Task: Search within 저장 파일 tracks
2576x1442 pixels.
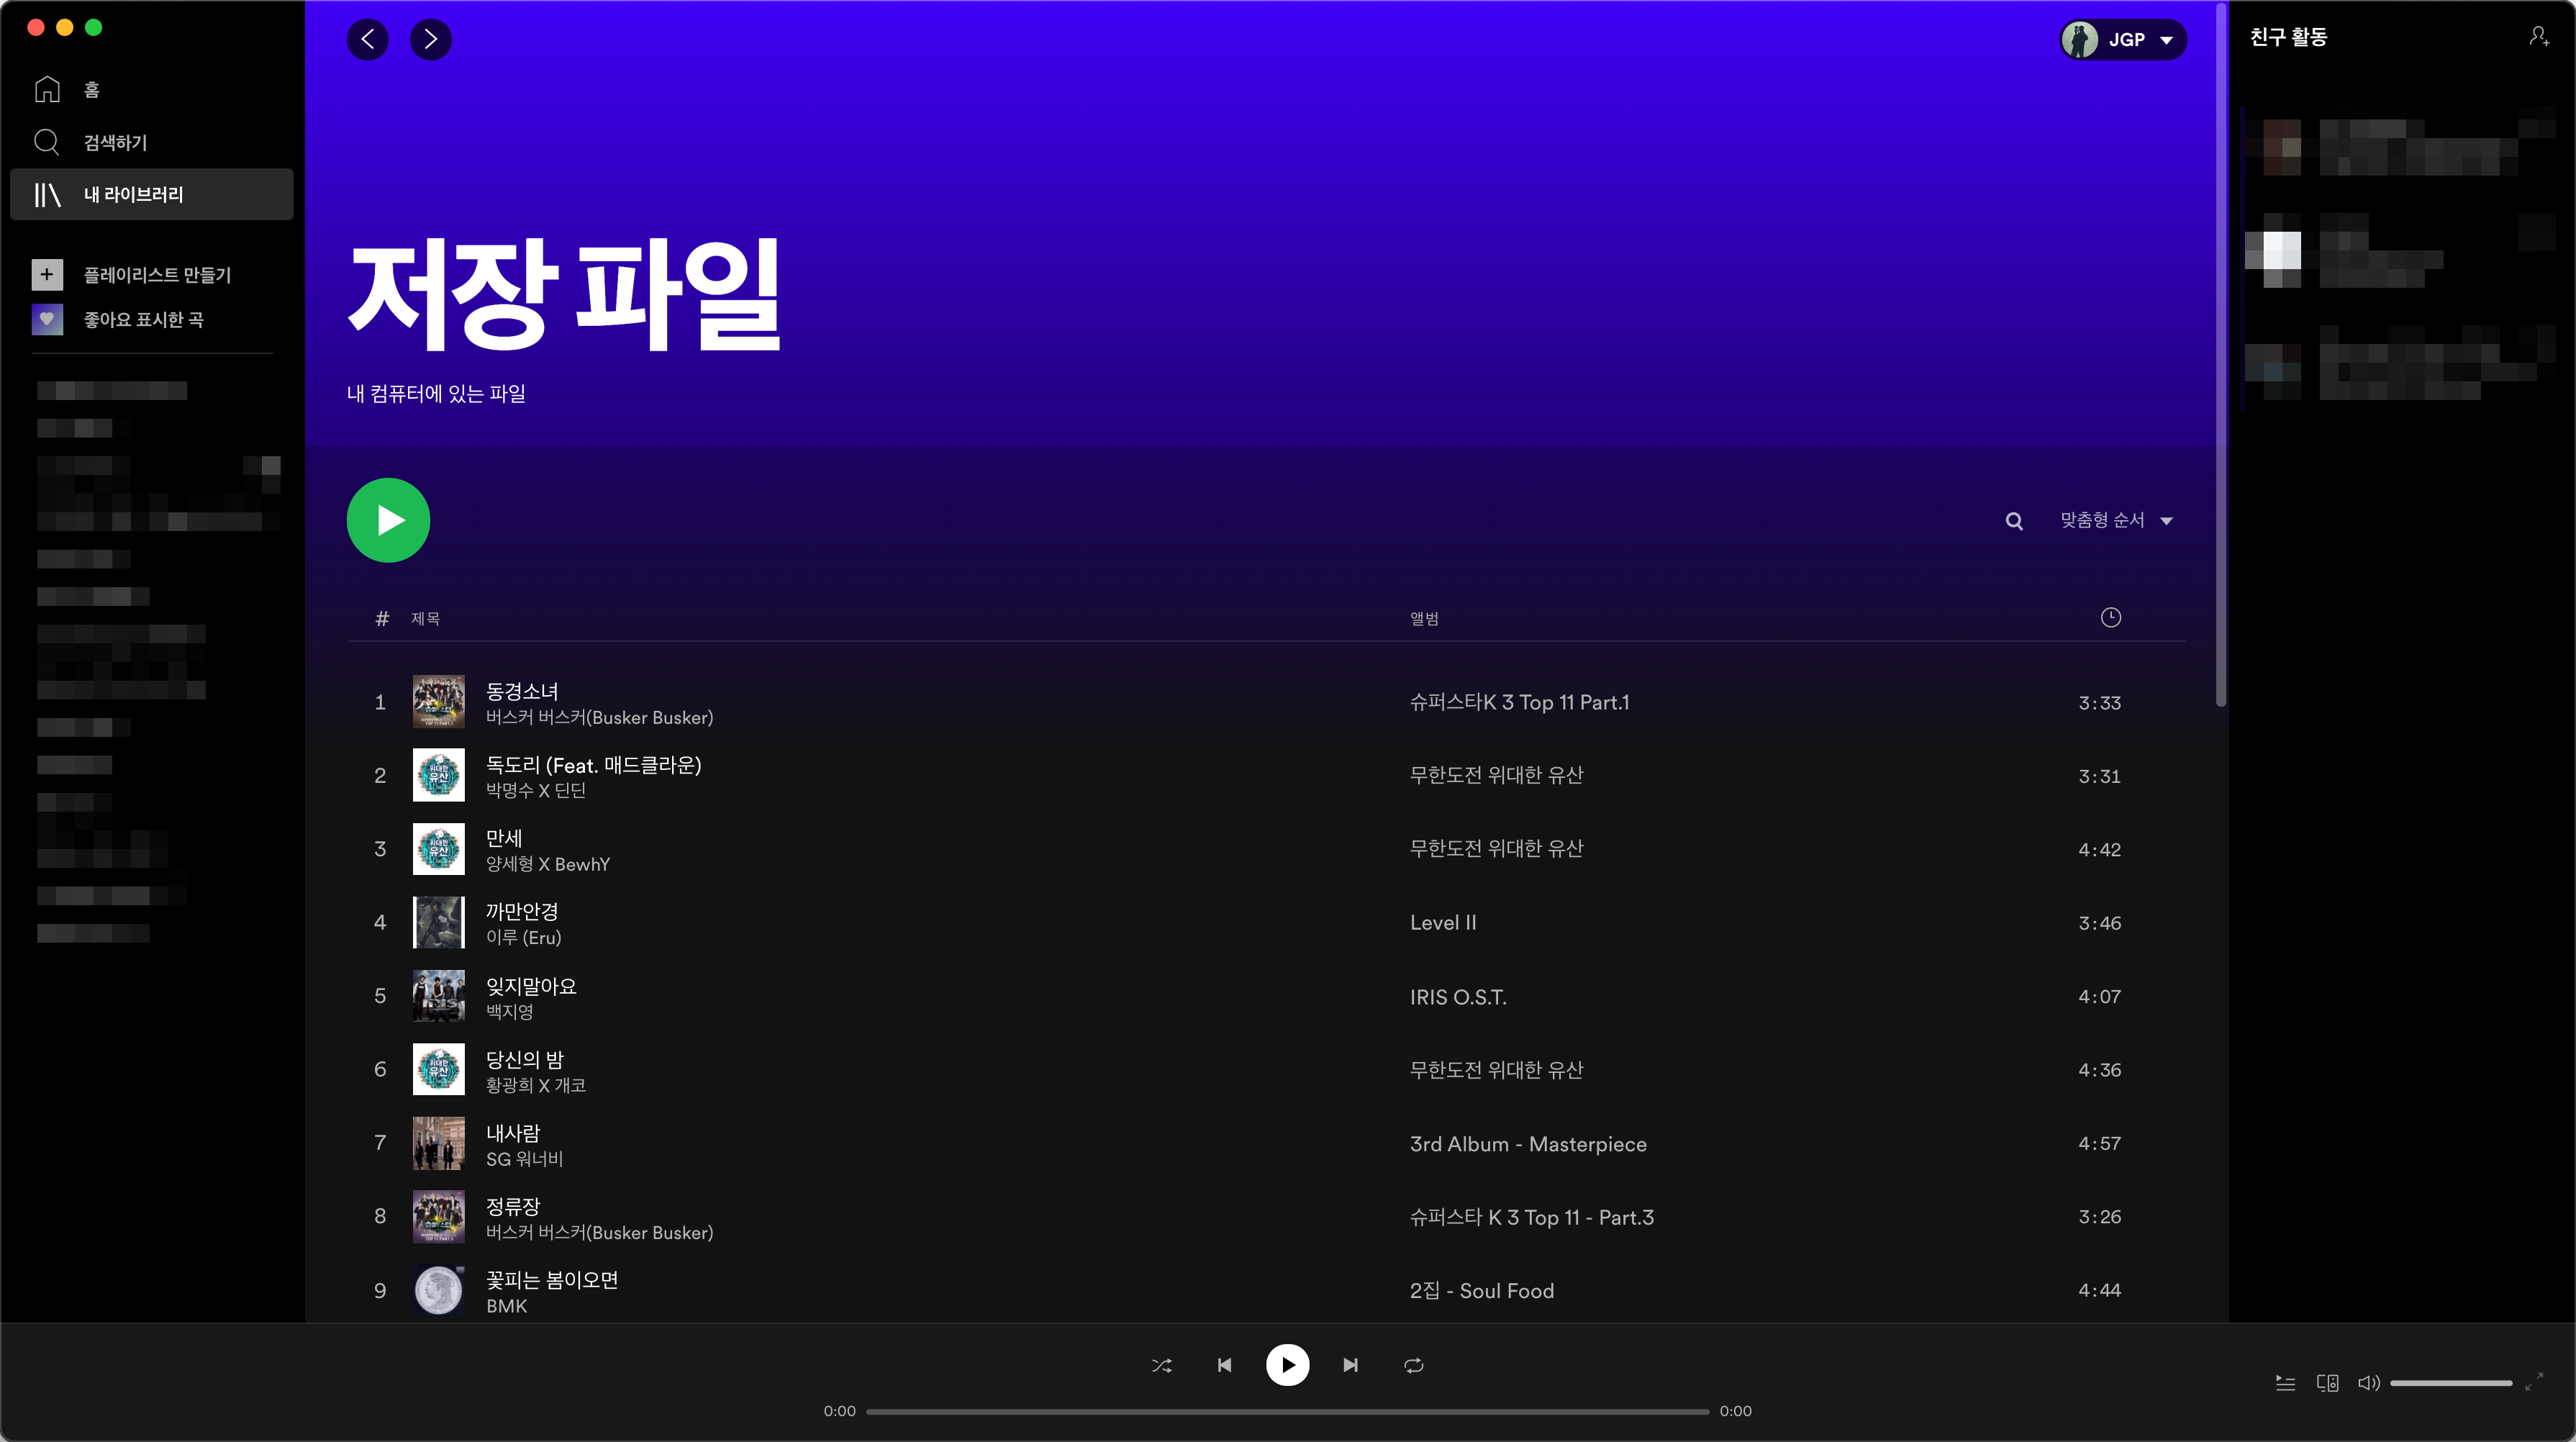Action: (x=2014, y=521)
